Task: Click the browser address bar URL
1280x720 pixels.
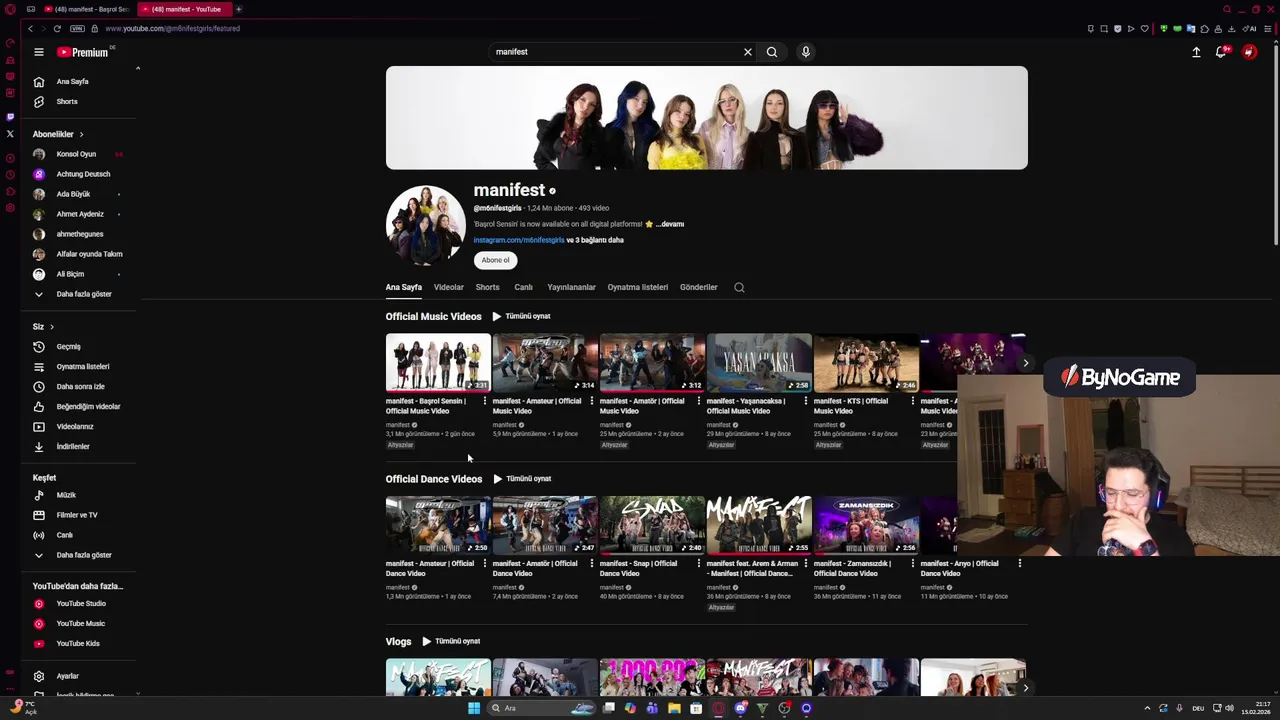Action: 172,28
